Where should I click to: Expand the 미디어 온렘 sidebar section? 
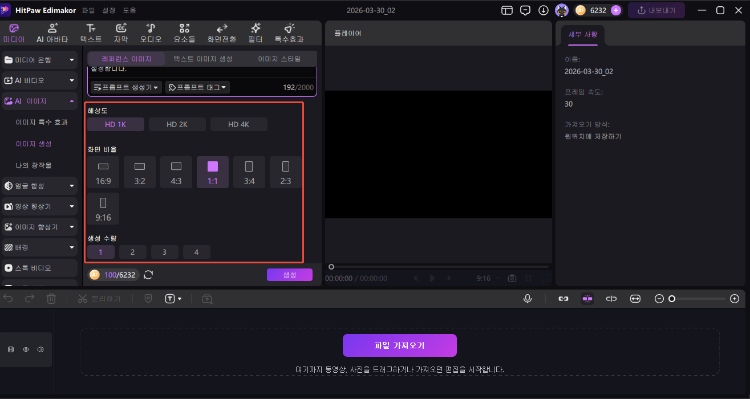click(40, 60)
